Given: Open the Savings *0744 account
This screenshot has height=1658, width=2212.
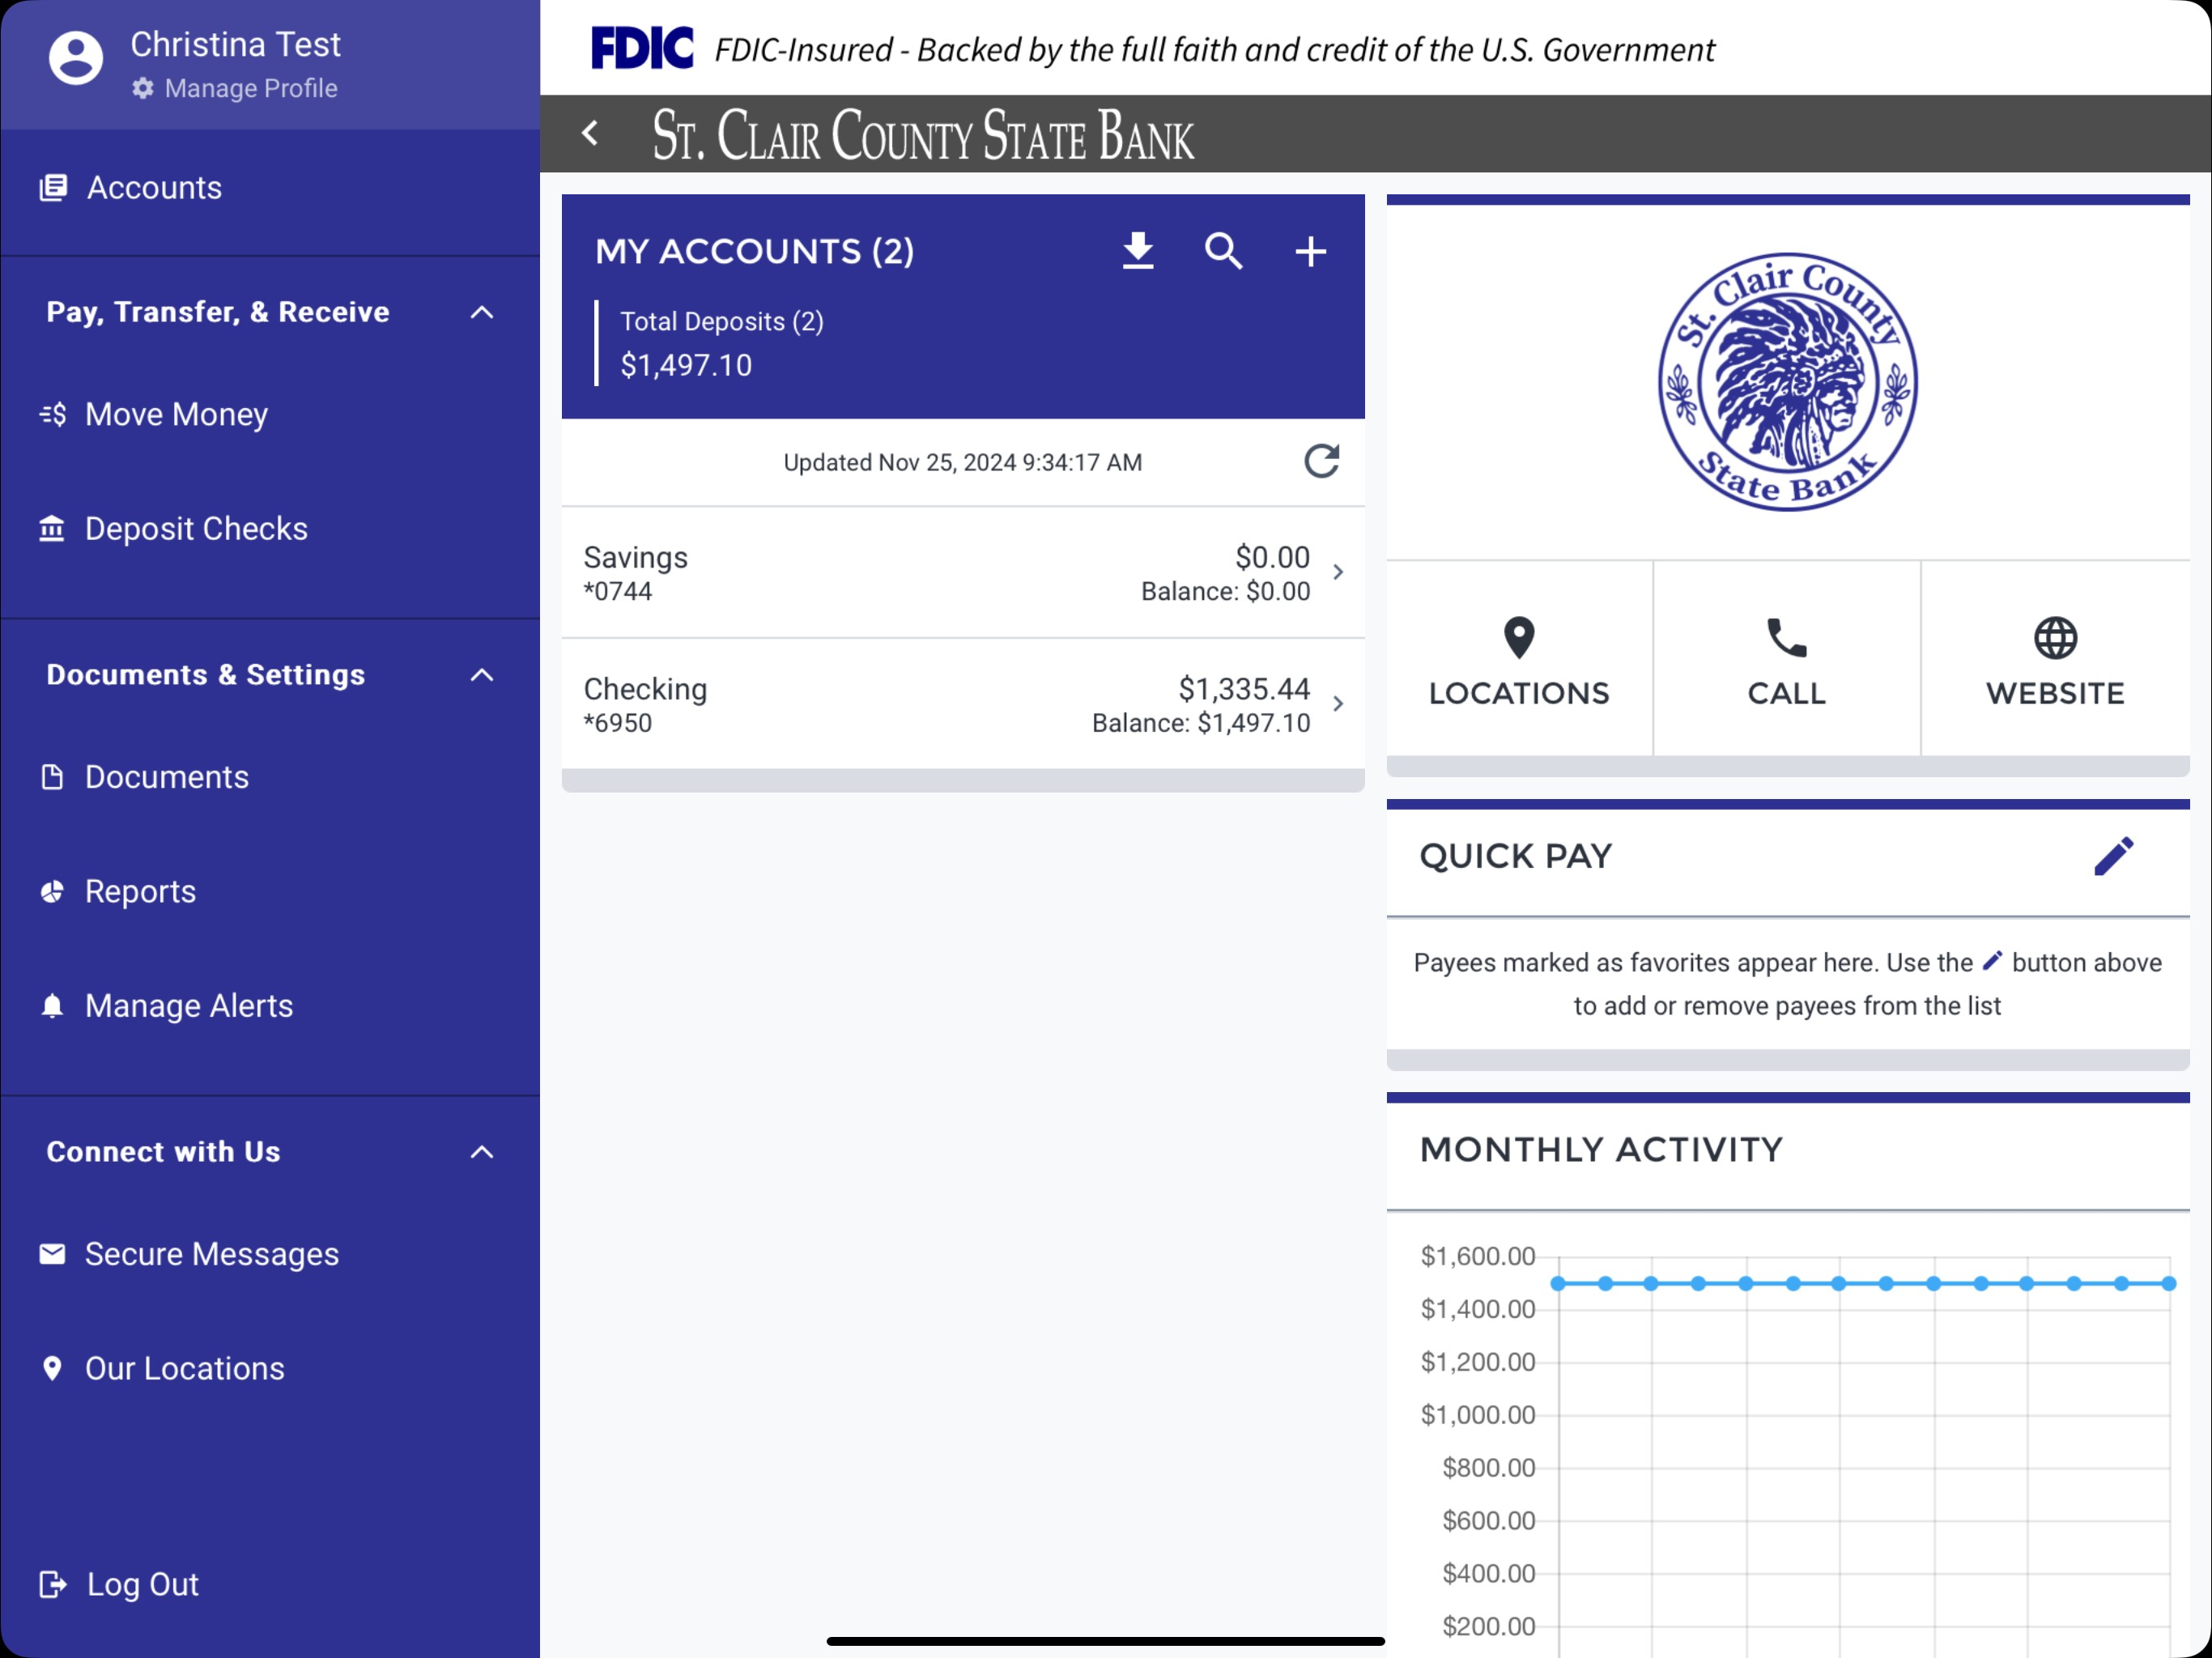Looking at the screenshot, I should pyautogui.click(x=963, y=573).
